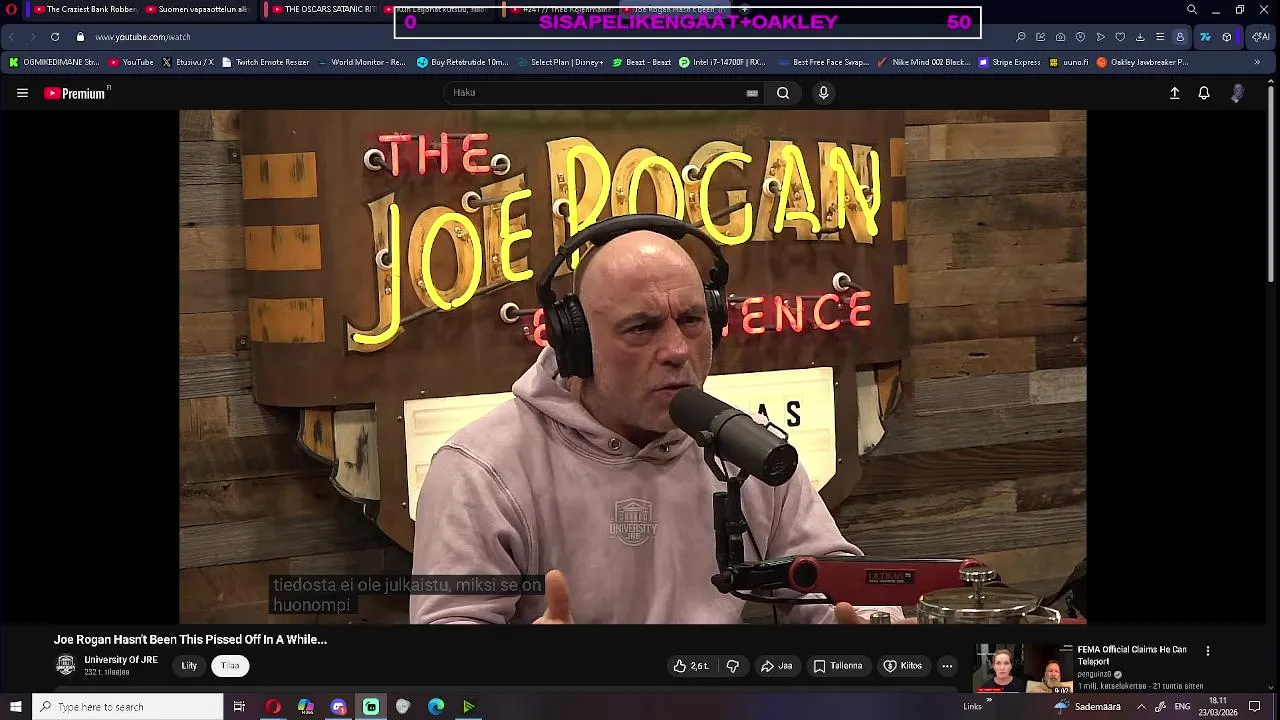Show hidden bookmarks overflow chevron

[x=1257, y=62]
